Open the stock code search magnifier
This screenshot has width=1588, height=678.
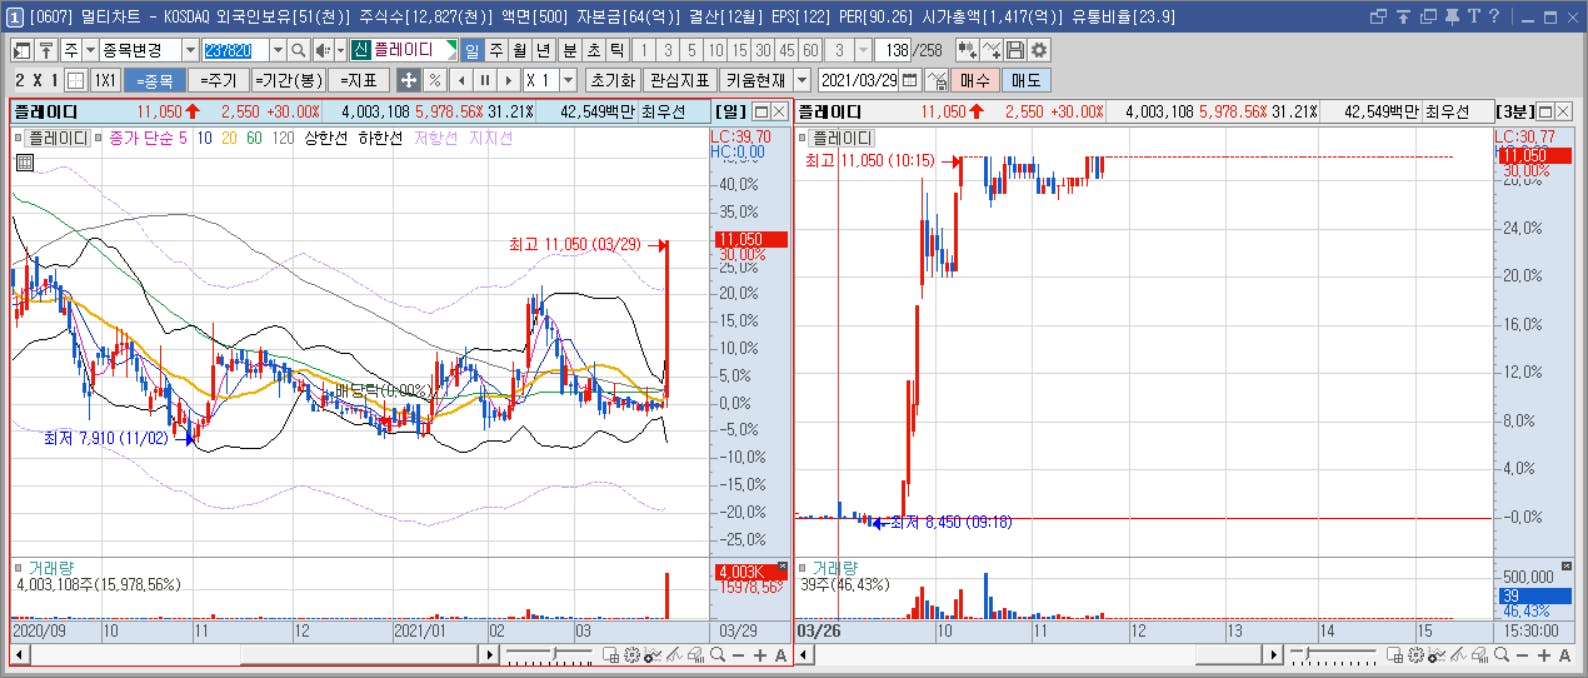(298, 50)
